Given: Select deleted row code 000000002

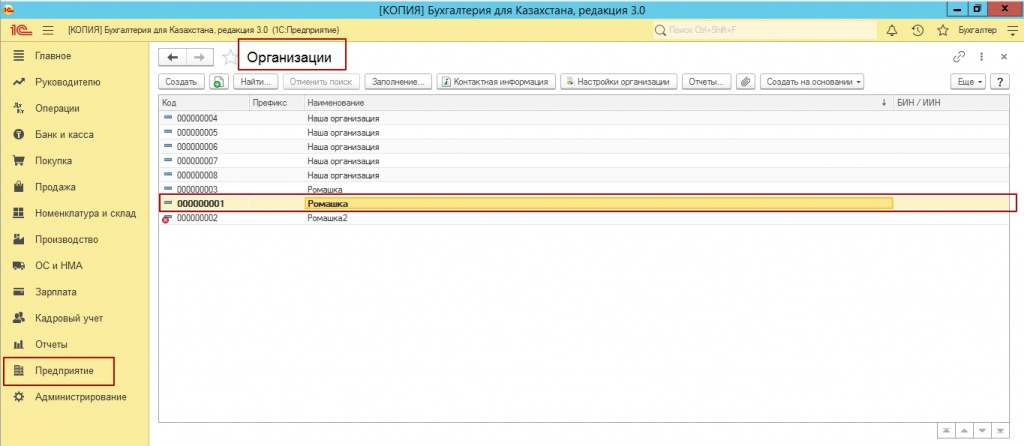Looking at the screenshot, I should [x=583, y=218].
